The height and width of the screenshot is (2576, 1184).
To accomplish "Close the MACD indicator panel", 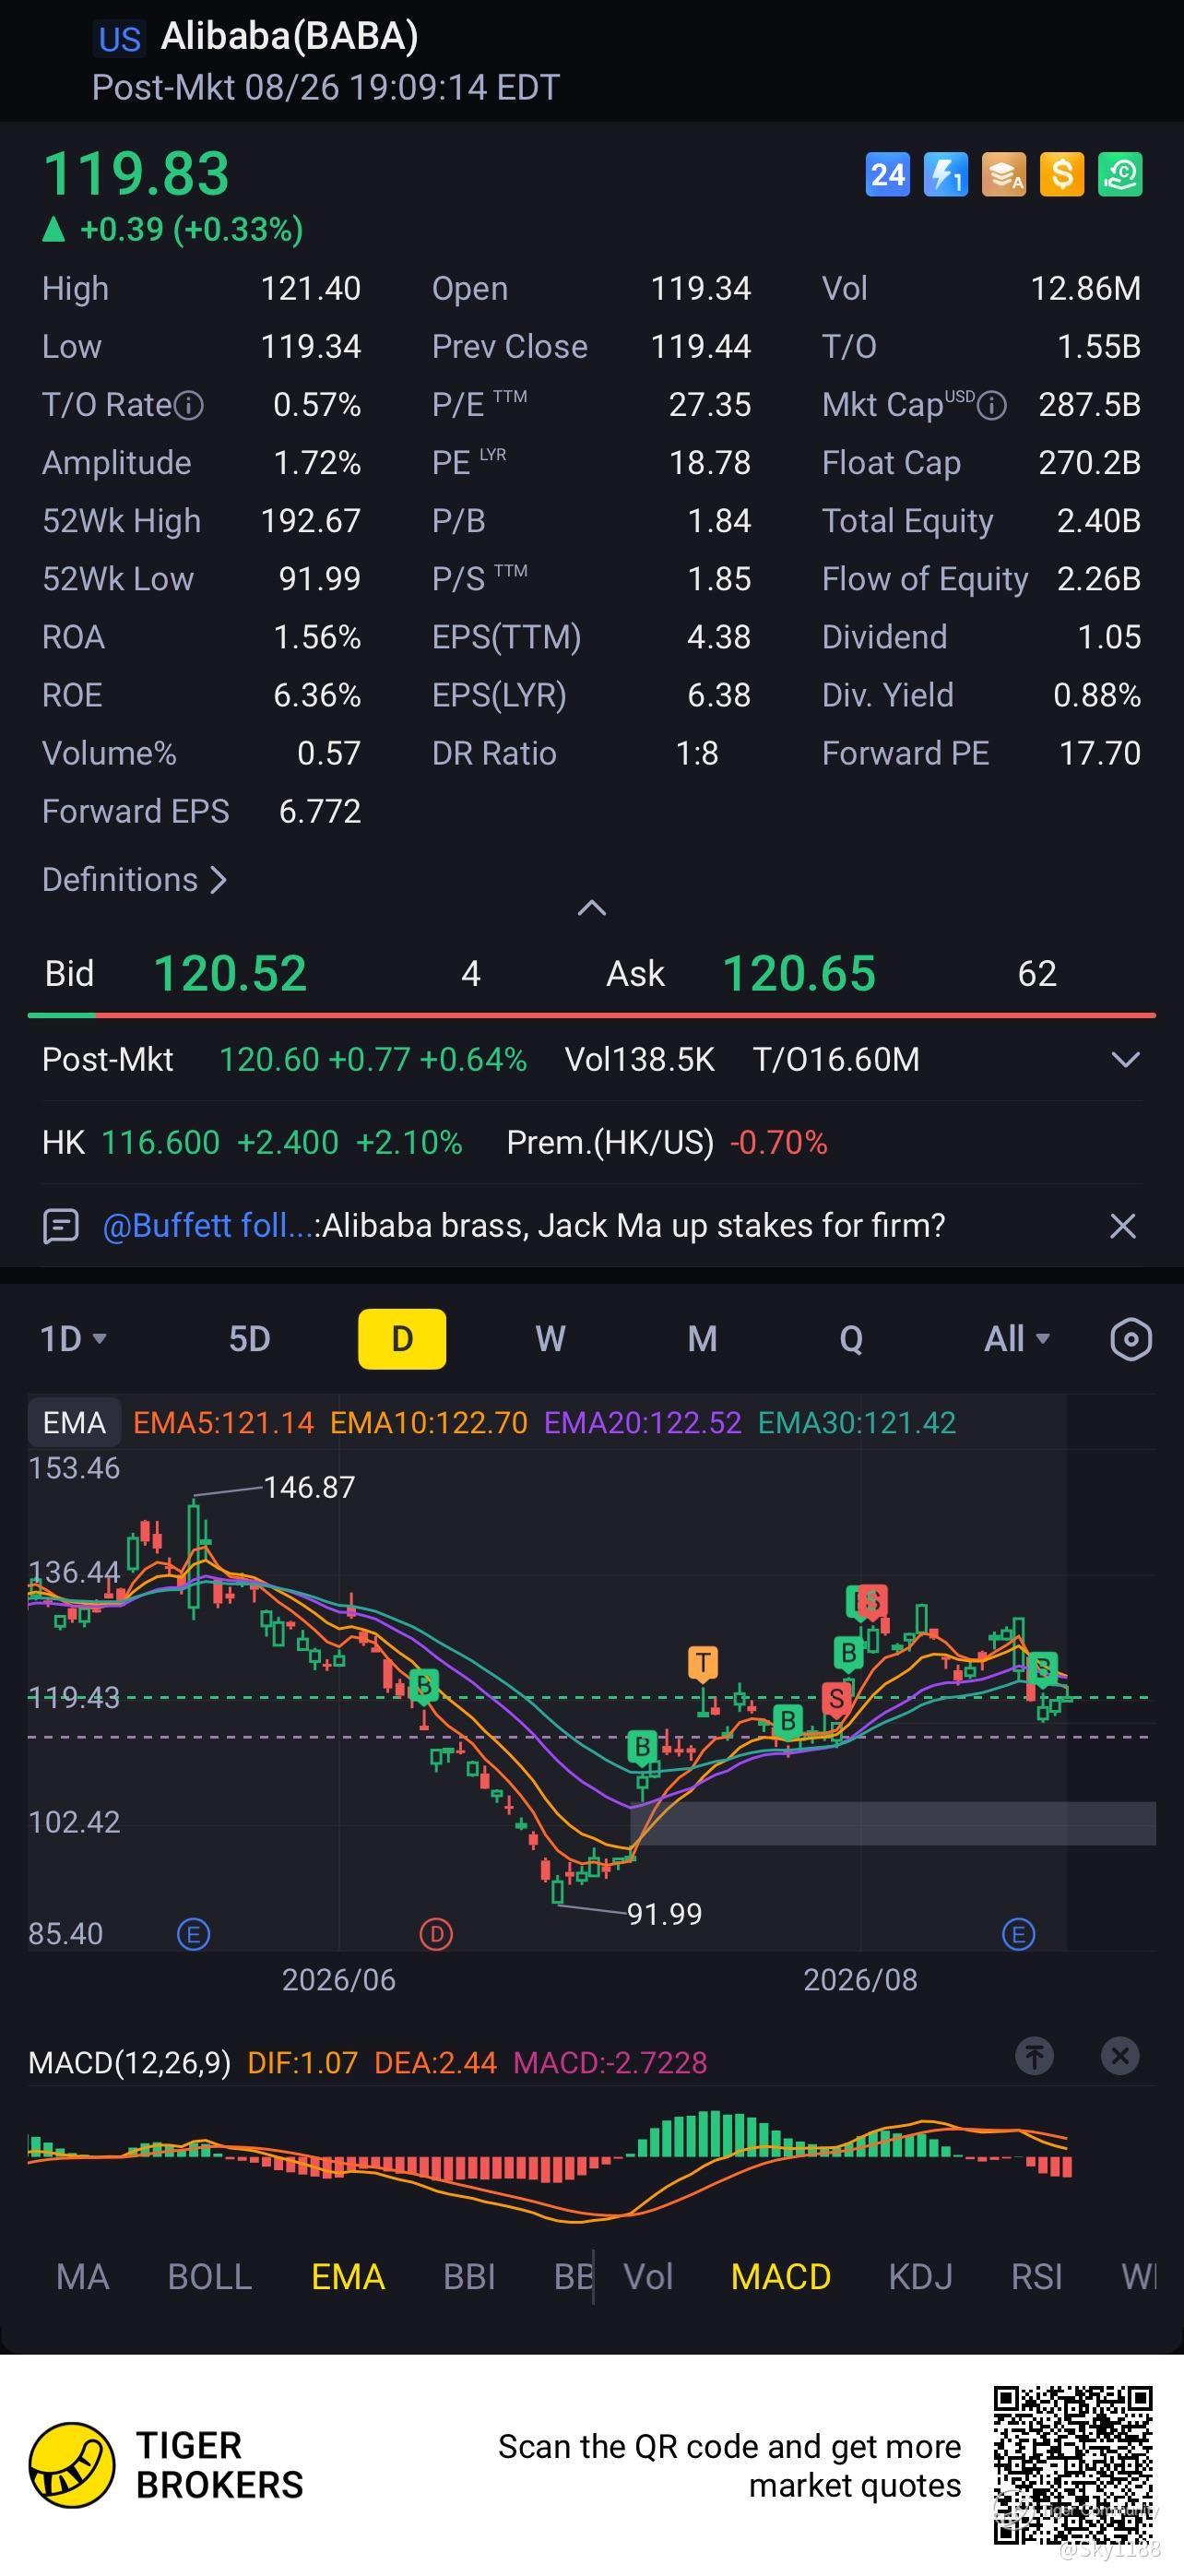I will click(x=1120, y=2056).
